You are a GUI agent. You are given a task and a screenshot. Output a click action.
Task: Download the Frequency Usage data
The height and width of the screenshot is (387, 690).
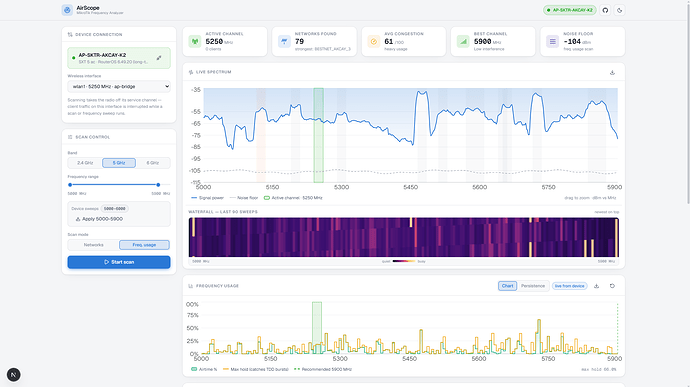(x=596, y=286)
